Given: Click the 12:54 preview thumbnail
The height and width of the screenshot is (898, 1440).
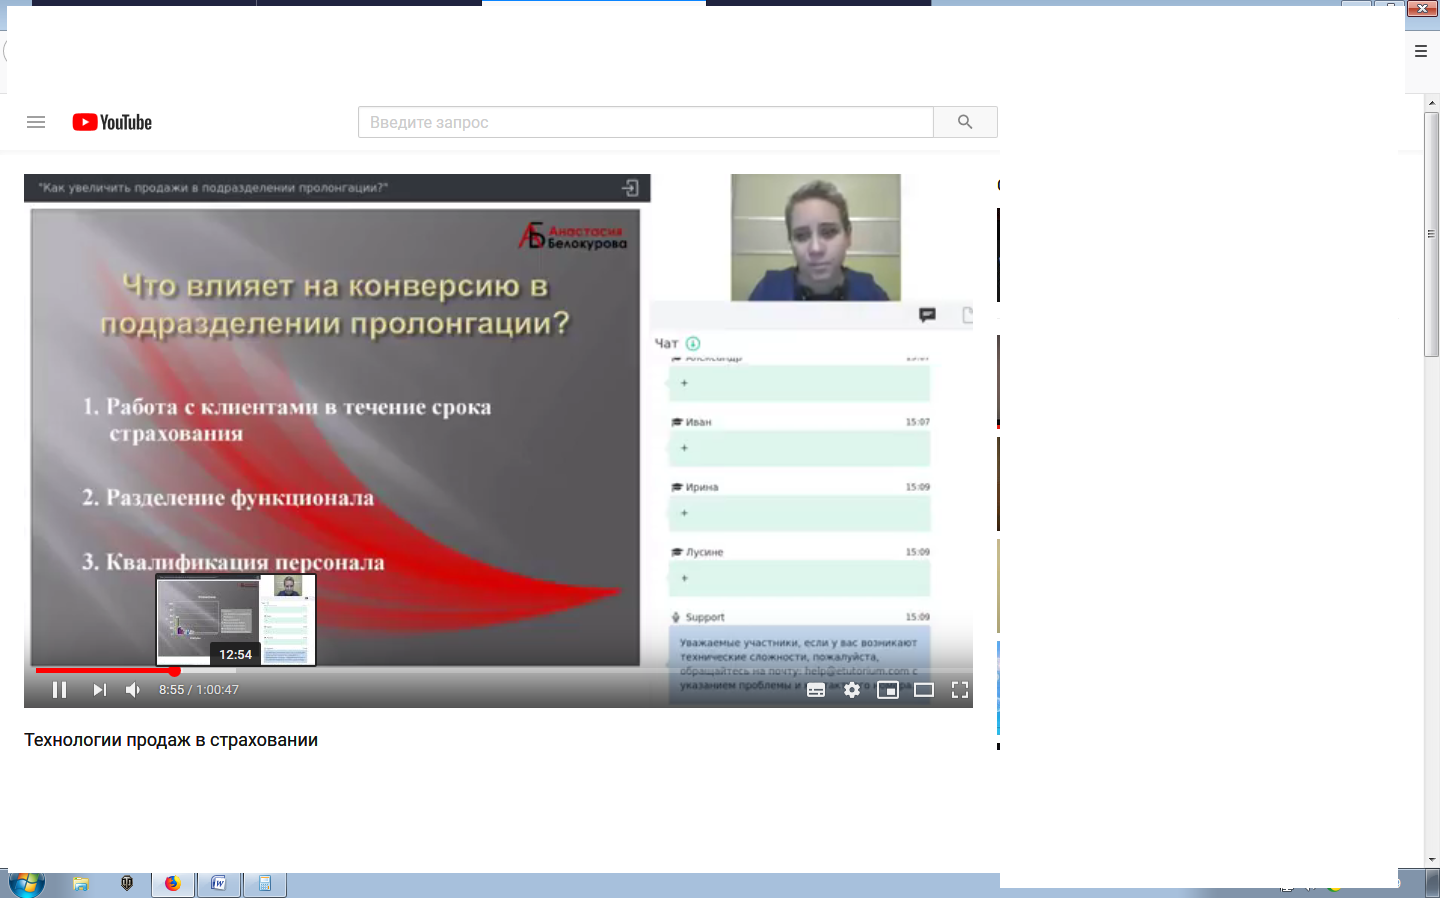Looking at the screenshot, I should click(x=236, y=620).
